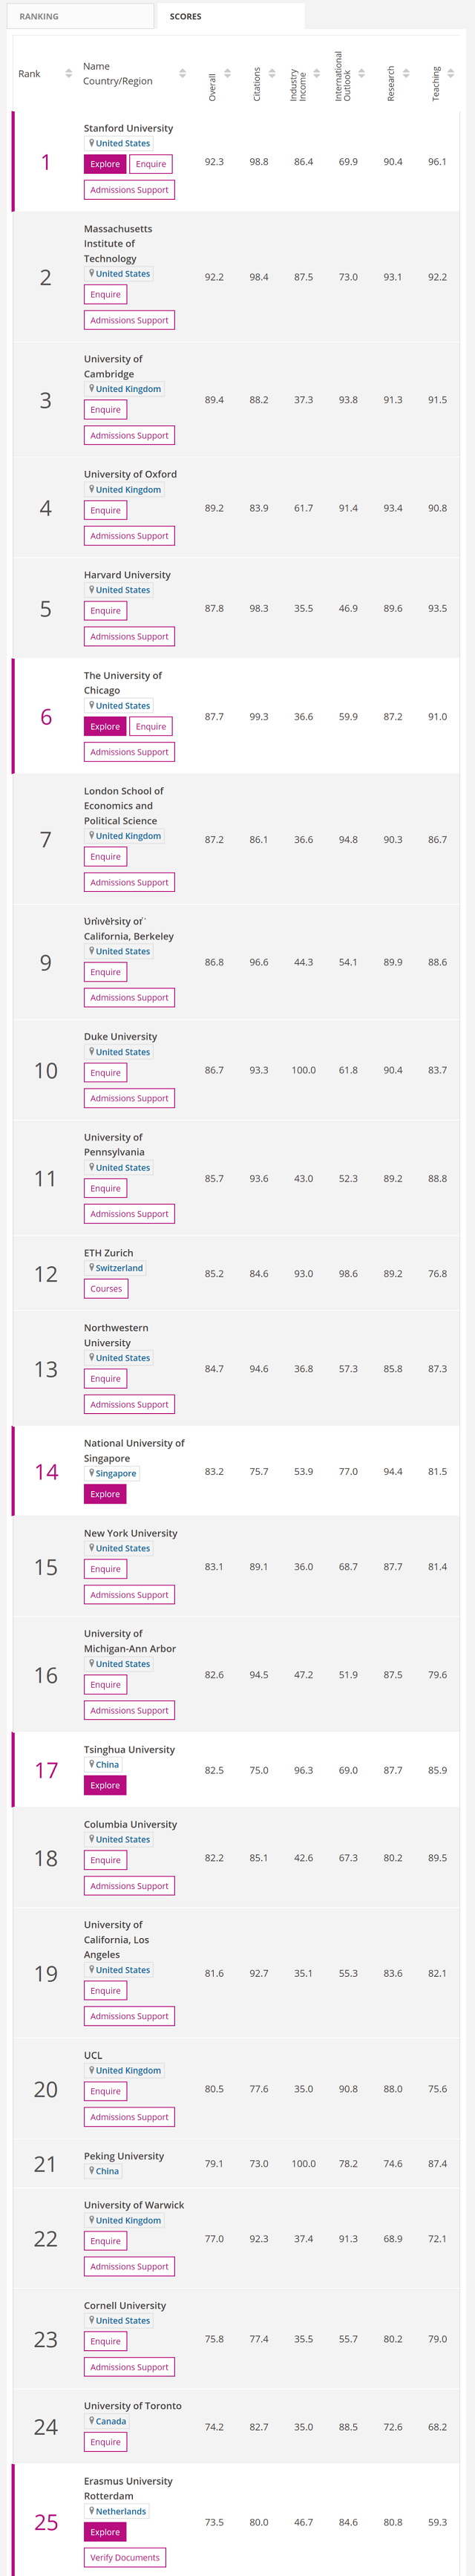Click Explore for Tsinghua University
The width and height of the screenshot is (475, 2576).
pos(105,1785)
